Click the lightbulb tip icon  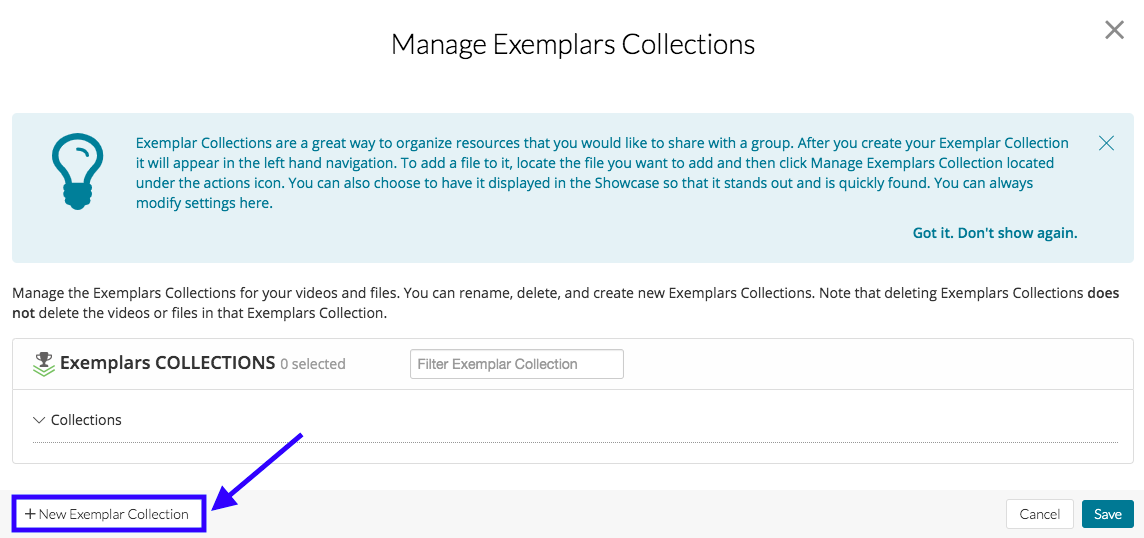77,171
